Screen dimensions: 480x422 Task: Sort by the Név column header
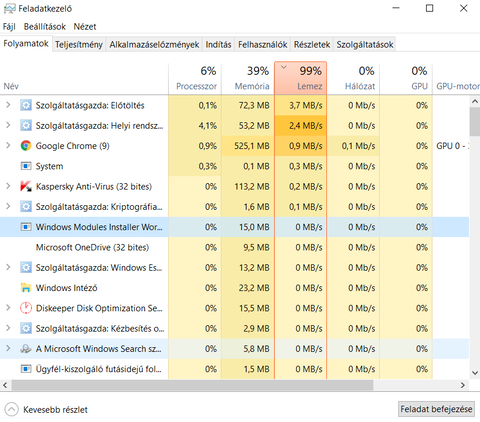[84, 78]
